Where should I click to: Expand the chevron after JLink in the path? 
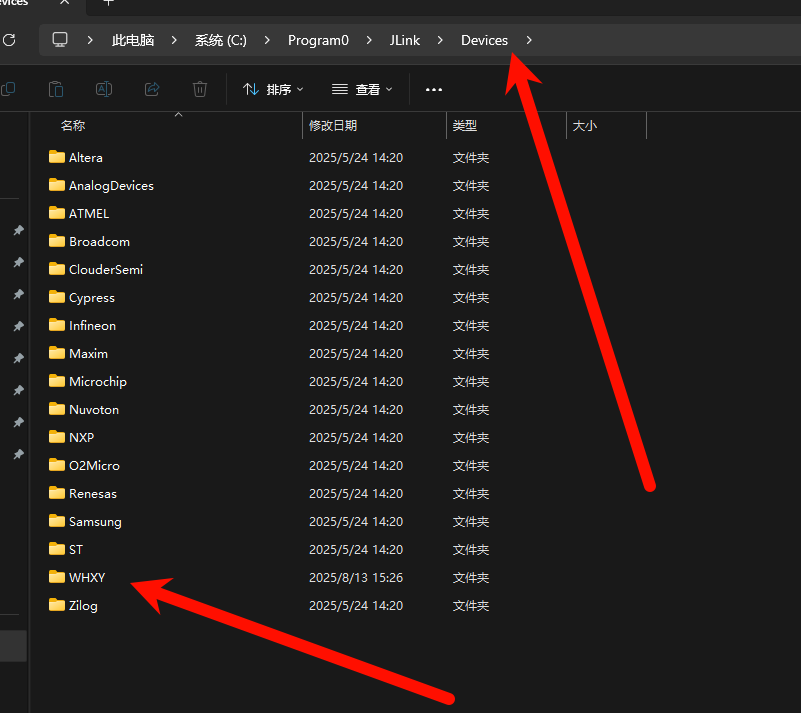tap(440, 40)
